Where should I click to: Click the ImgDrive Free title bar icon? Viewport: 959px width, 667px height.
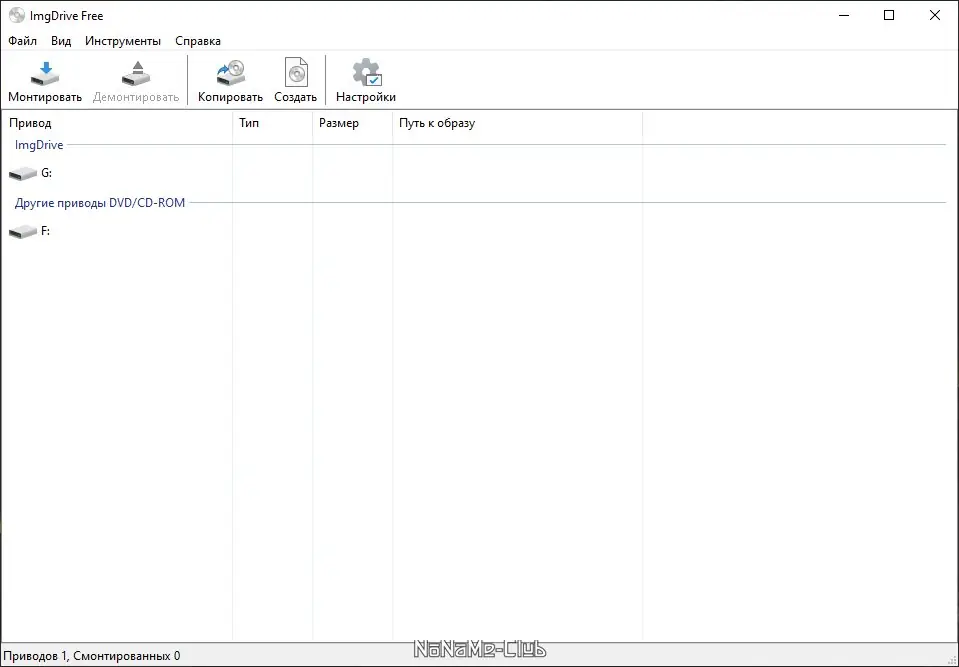pyautogui.click(x=17, y=15)
